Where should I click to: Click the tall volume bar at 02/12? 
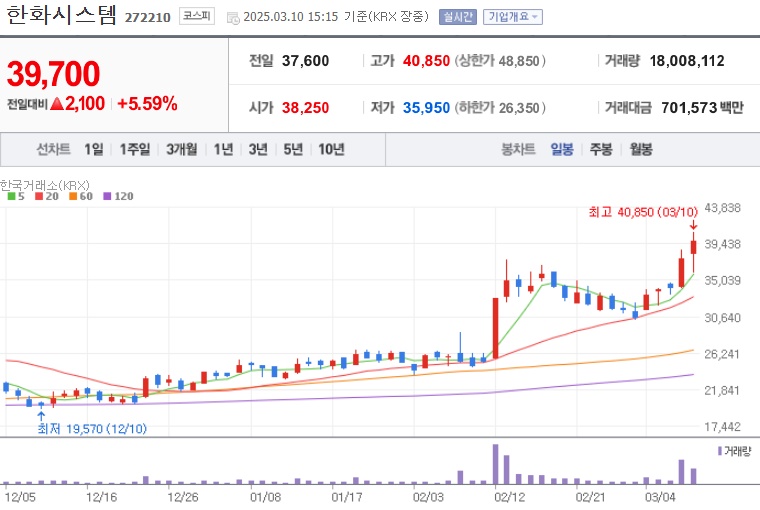click(495, 464)
